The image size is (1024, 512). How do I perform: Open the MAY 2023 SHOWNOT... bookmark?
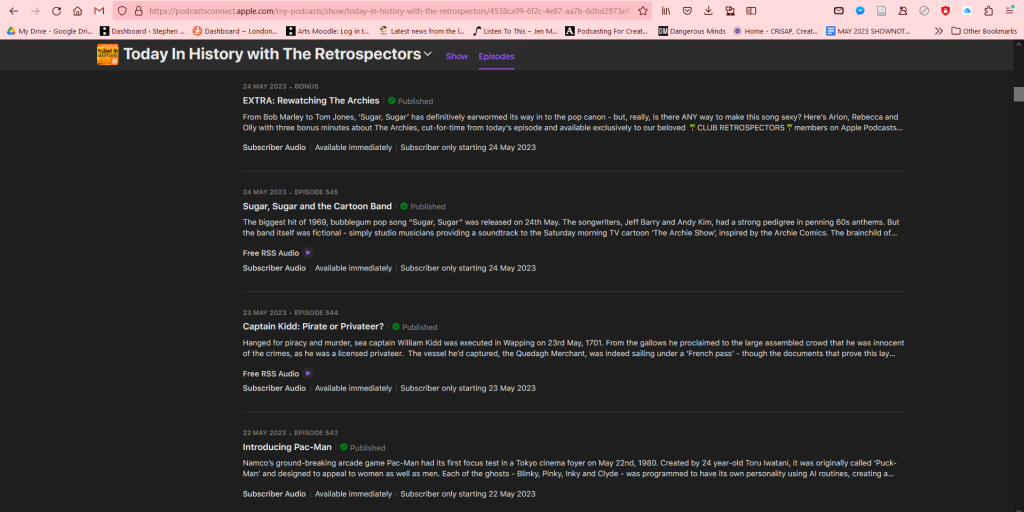(869, 31)
